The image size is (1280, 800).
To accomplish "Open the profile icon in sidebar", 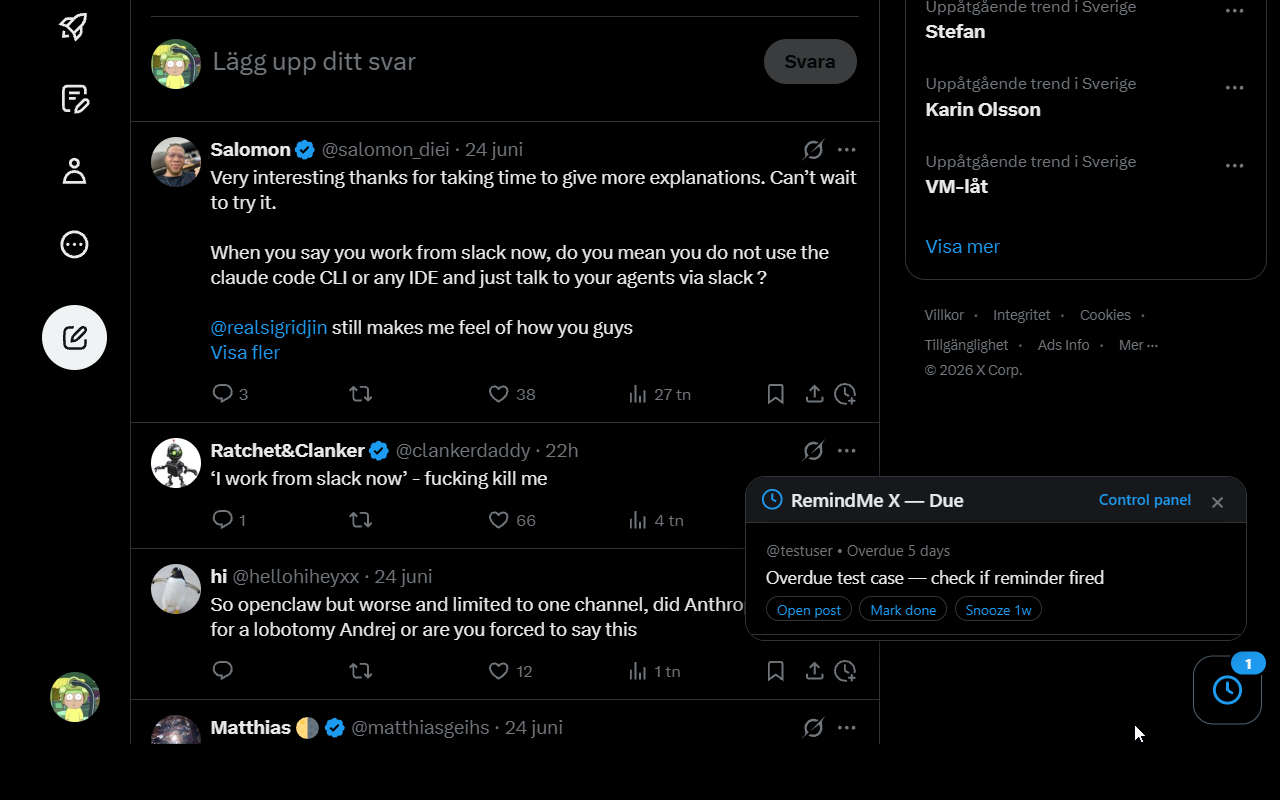I will coord(74,171).
